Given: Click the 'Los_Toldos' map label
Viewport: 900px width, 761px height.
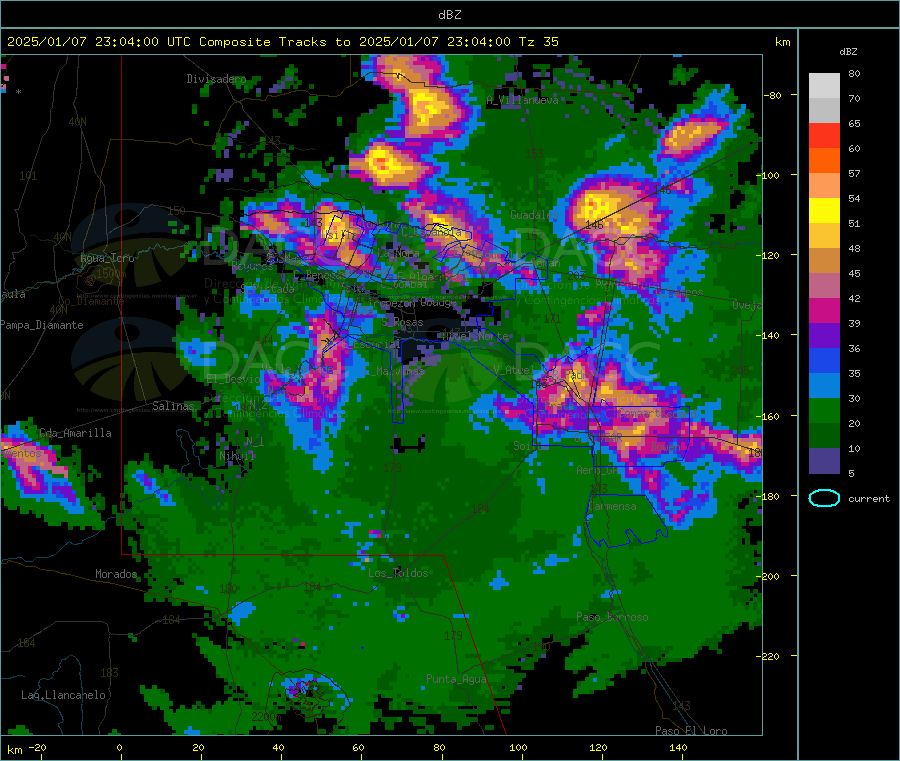Looking at the screenshot, I should pyautogui.click(x=398, y=573).
